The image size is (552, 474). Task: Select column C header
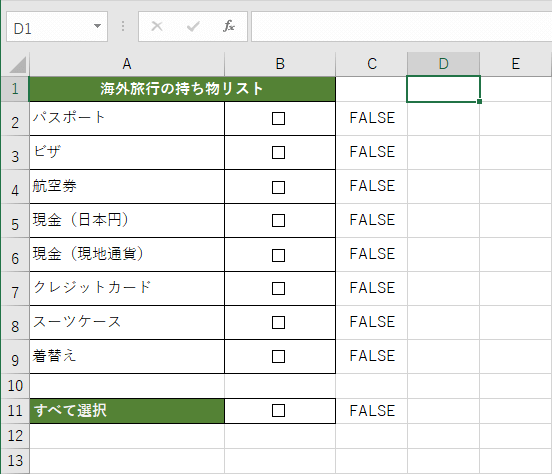click(372, 64)
